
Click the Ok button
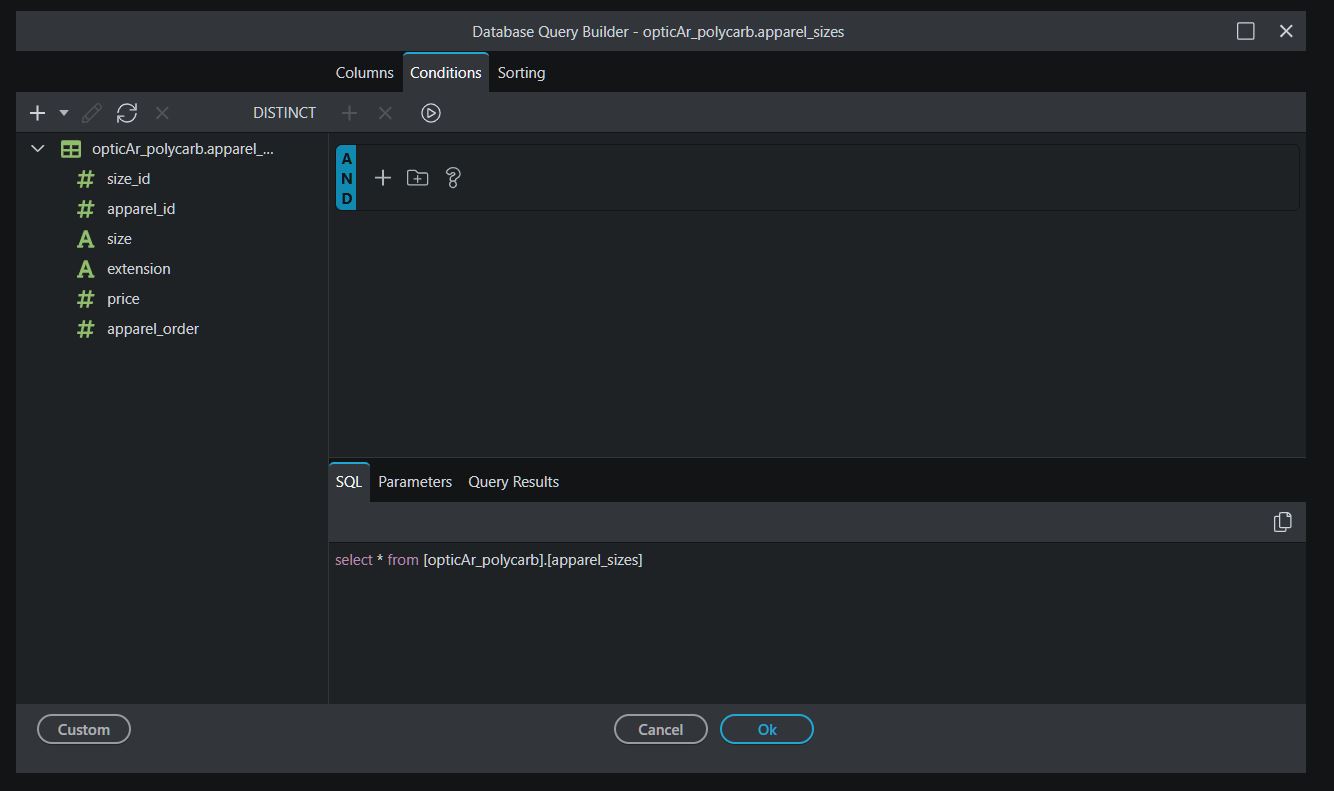(766, 729)
